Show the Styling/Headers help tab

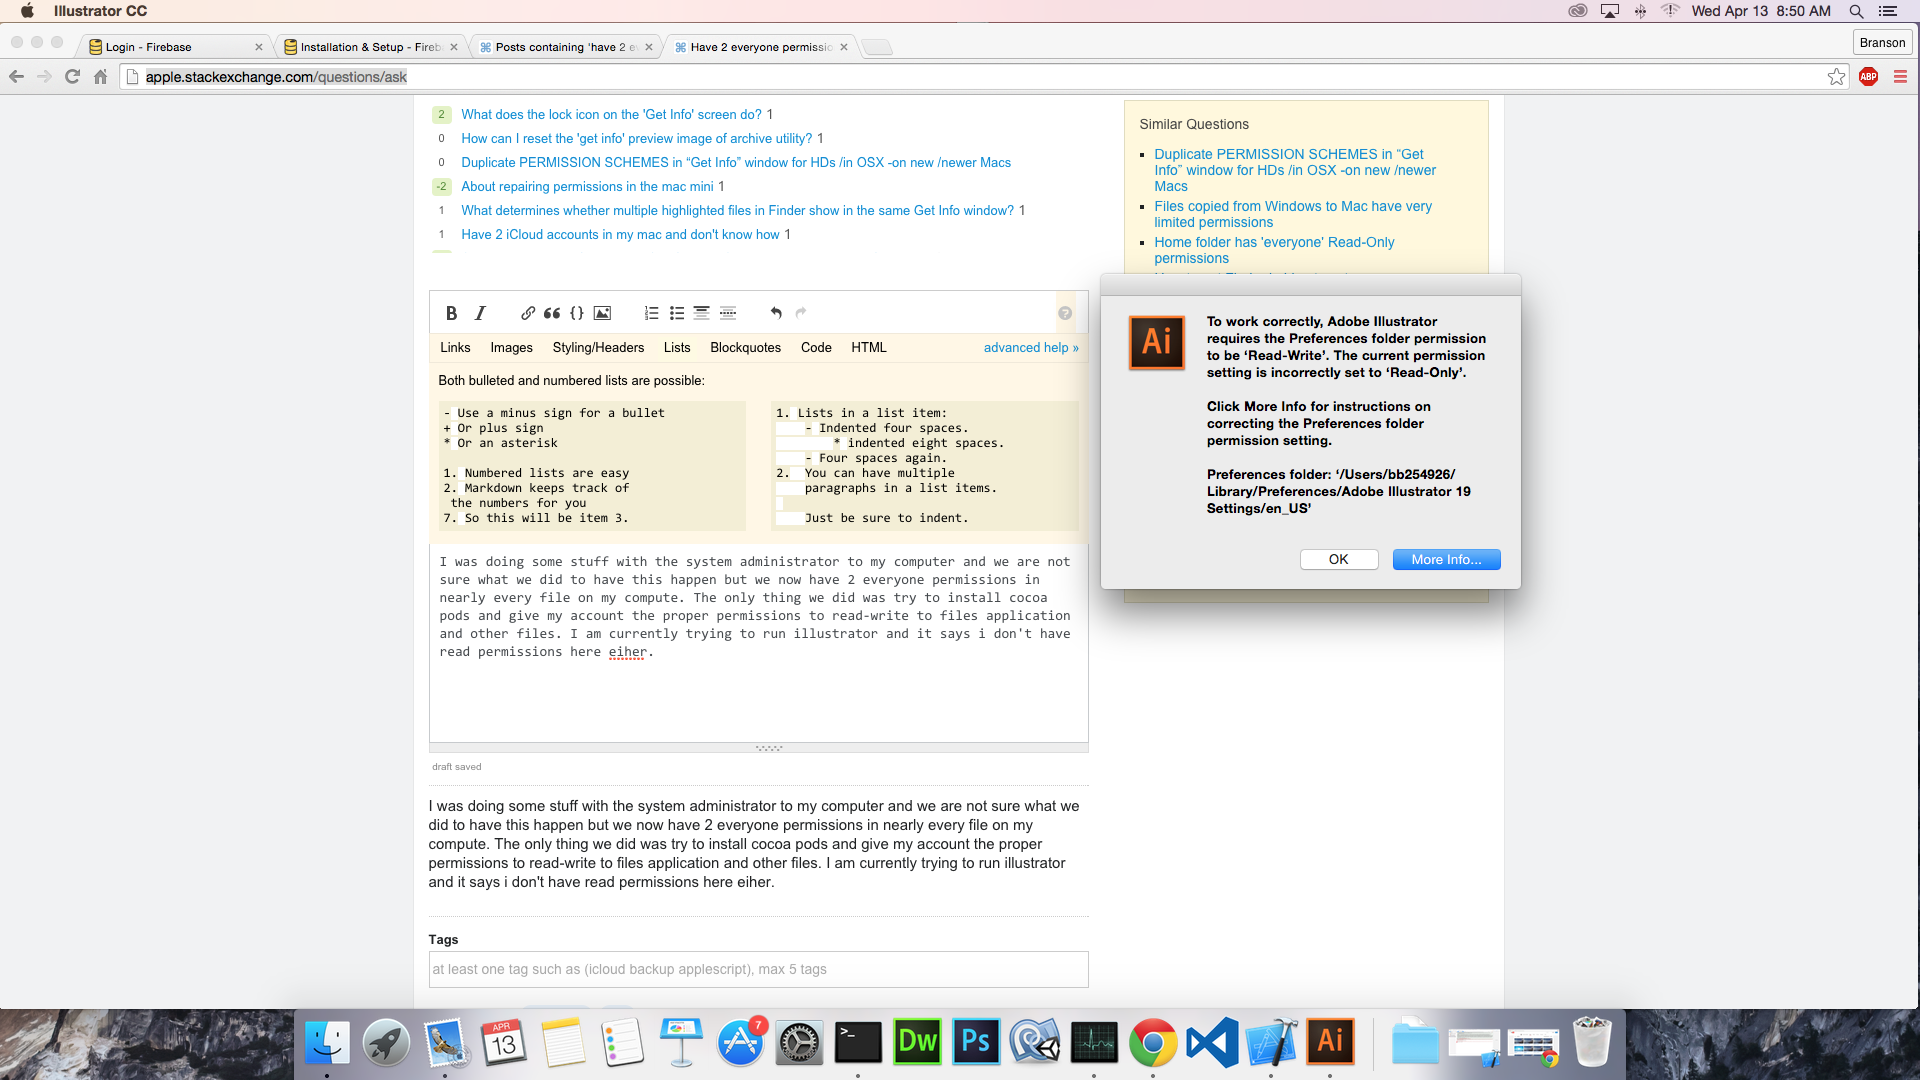[x=598, y=347]
